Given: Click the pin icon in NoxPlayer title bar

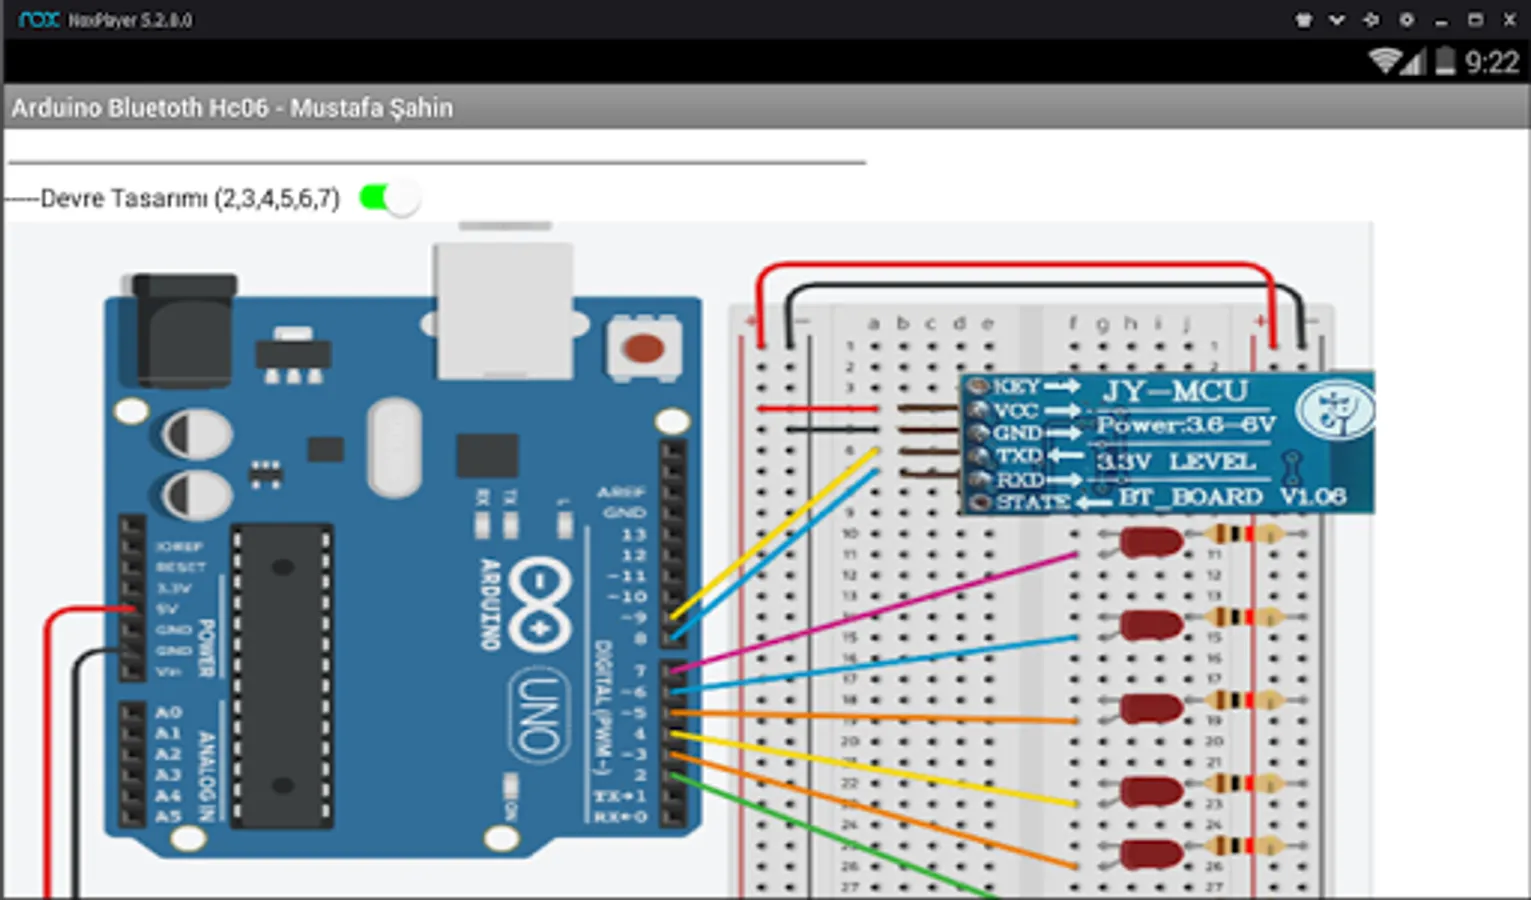Looking at the screenshot, I should (x=1371, y=20).
